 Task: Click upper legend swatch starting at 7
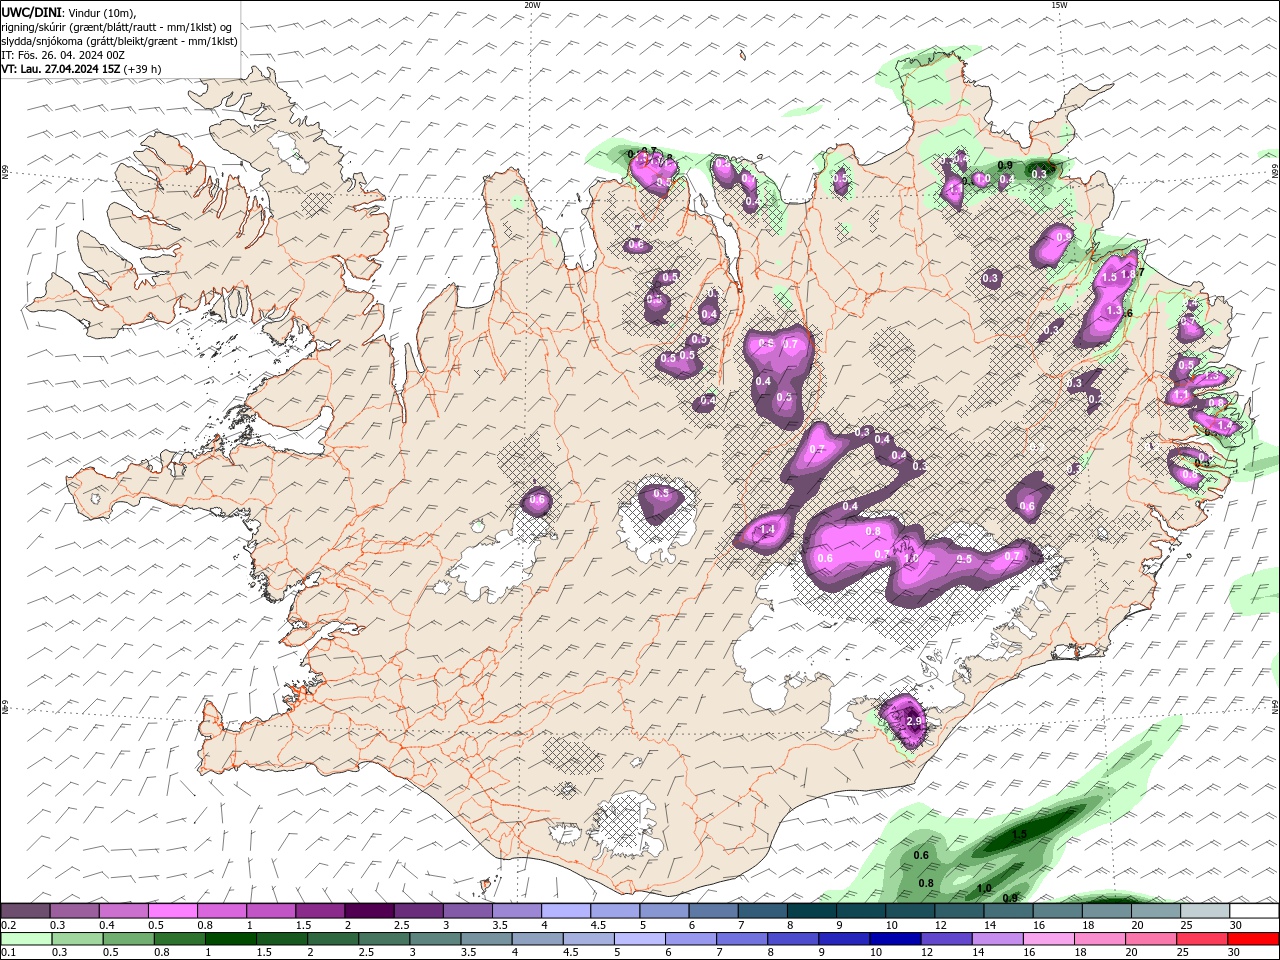click(x=762, y=911)
